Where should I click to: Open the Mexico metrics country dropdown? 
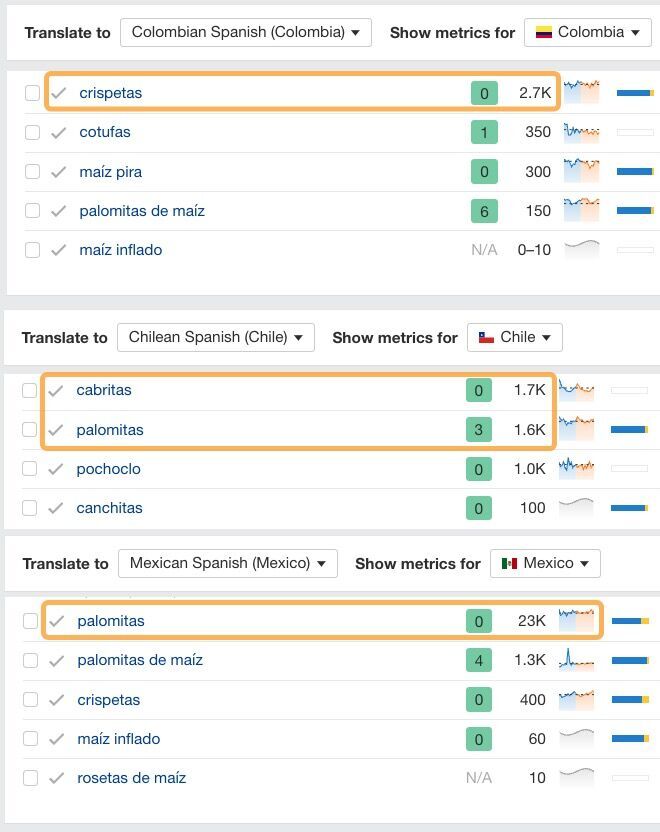click(545, 563)
